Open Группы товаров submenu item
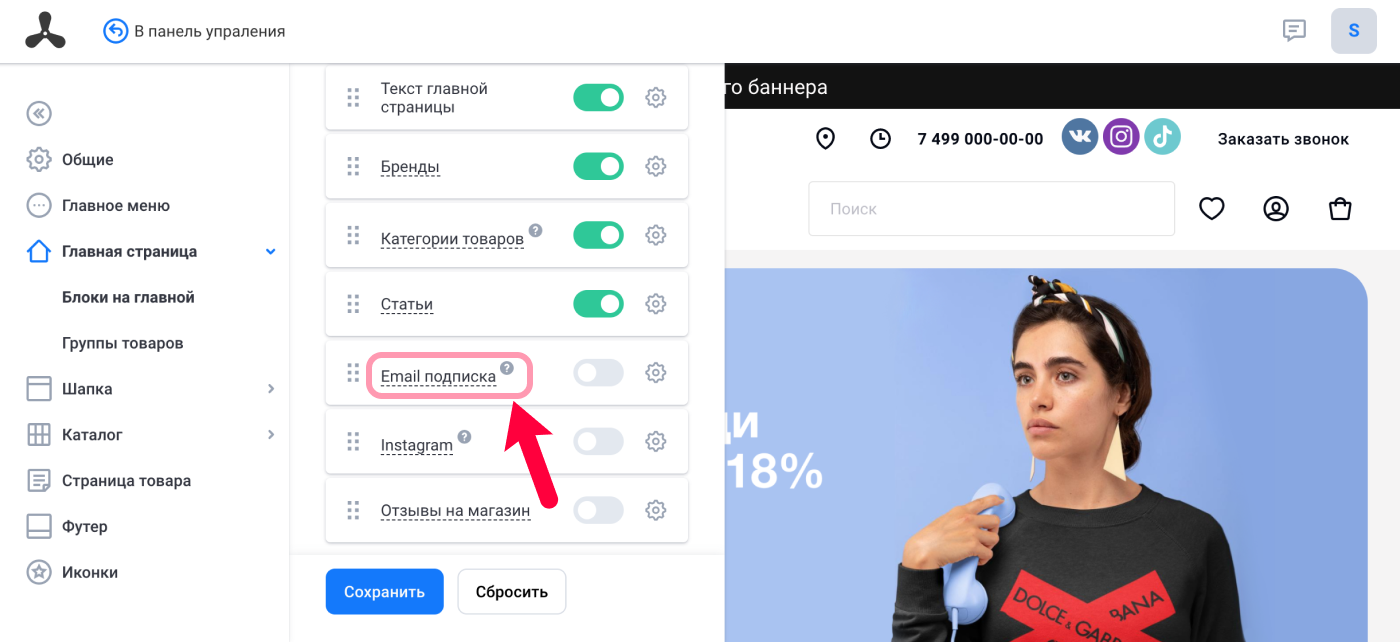Image resolution: width=1400 pixels, height=642 pixels. [123, 343]
